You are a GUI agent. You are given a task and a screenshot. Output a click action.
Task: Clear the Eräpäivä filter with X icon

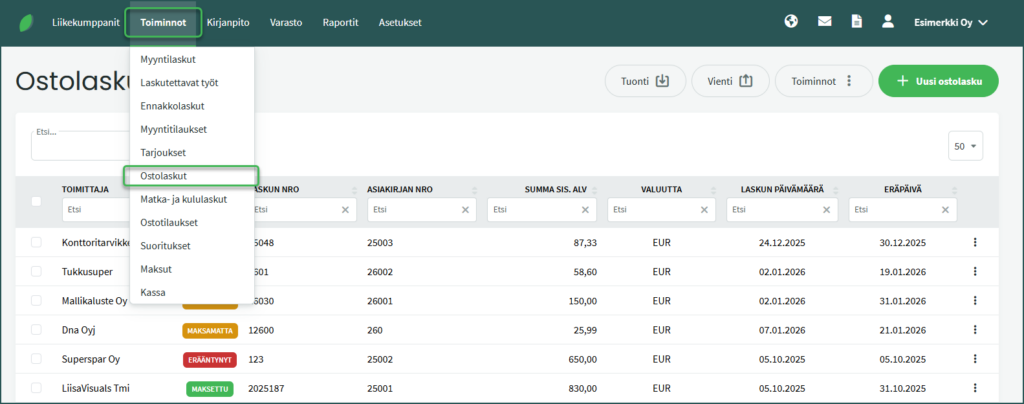pos(946,210)
